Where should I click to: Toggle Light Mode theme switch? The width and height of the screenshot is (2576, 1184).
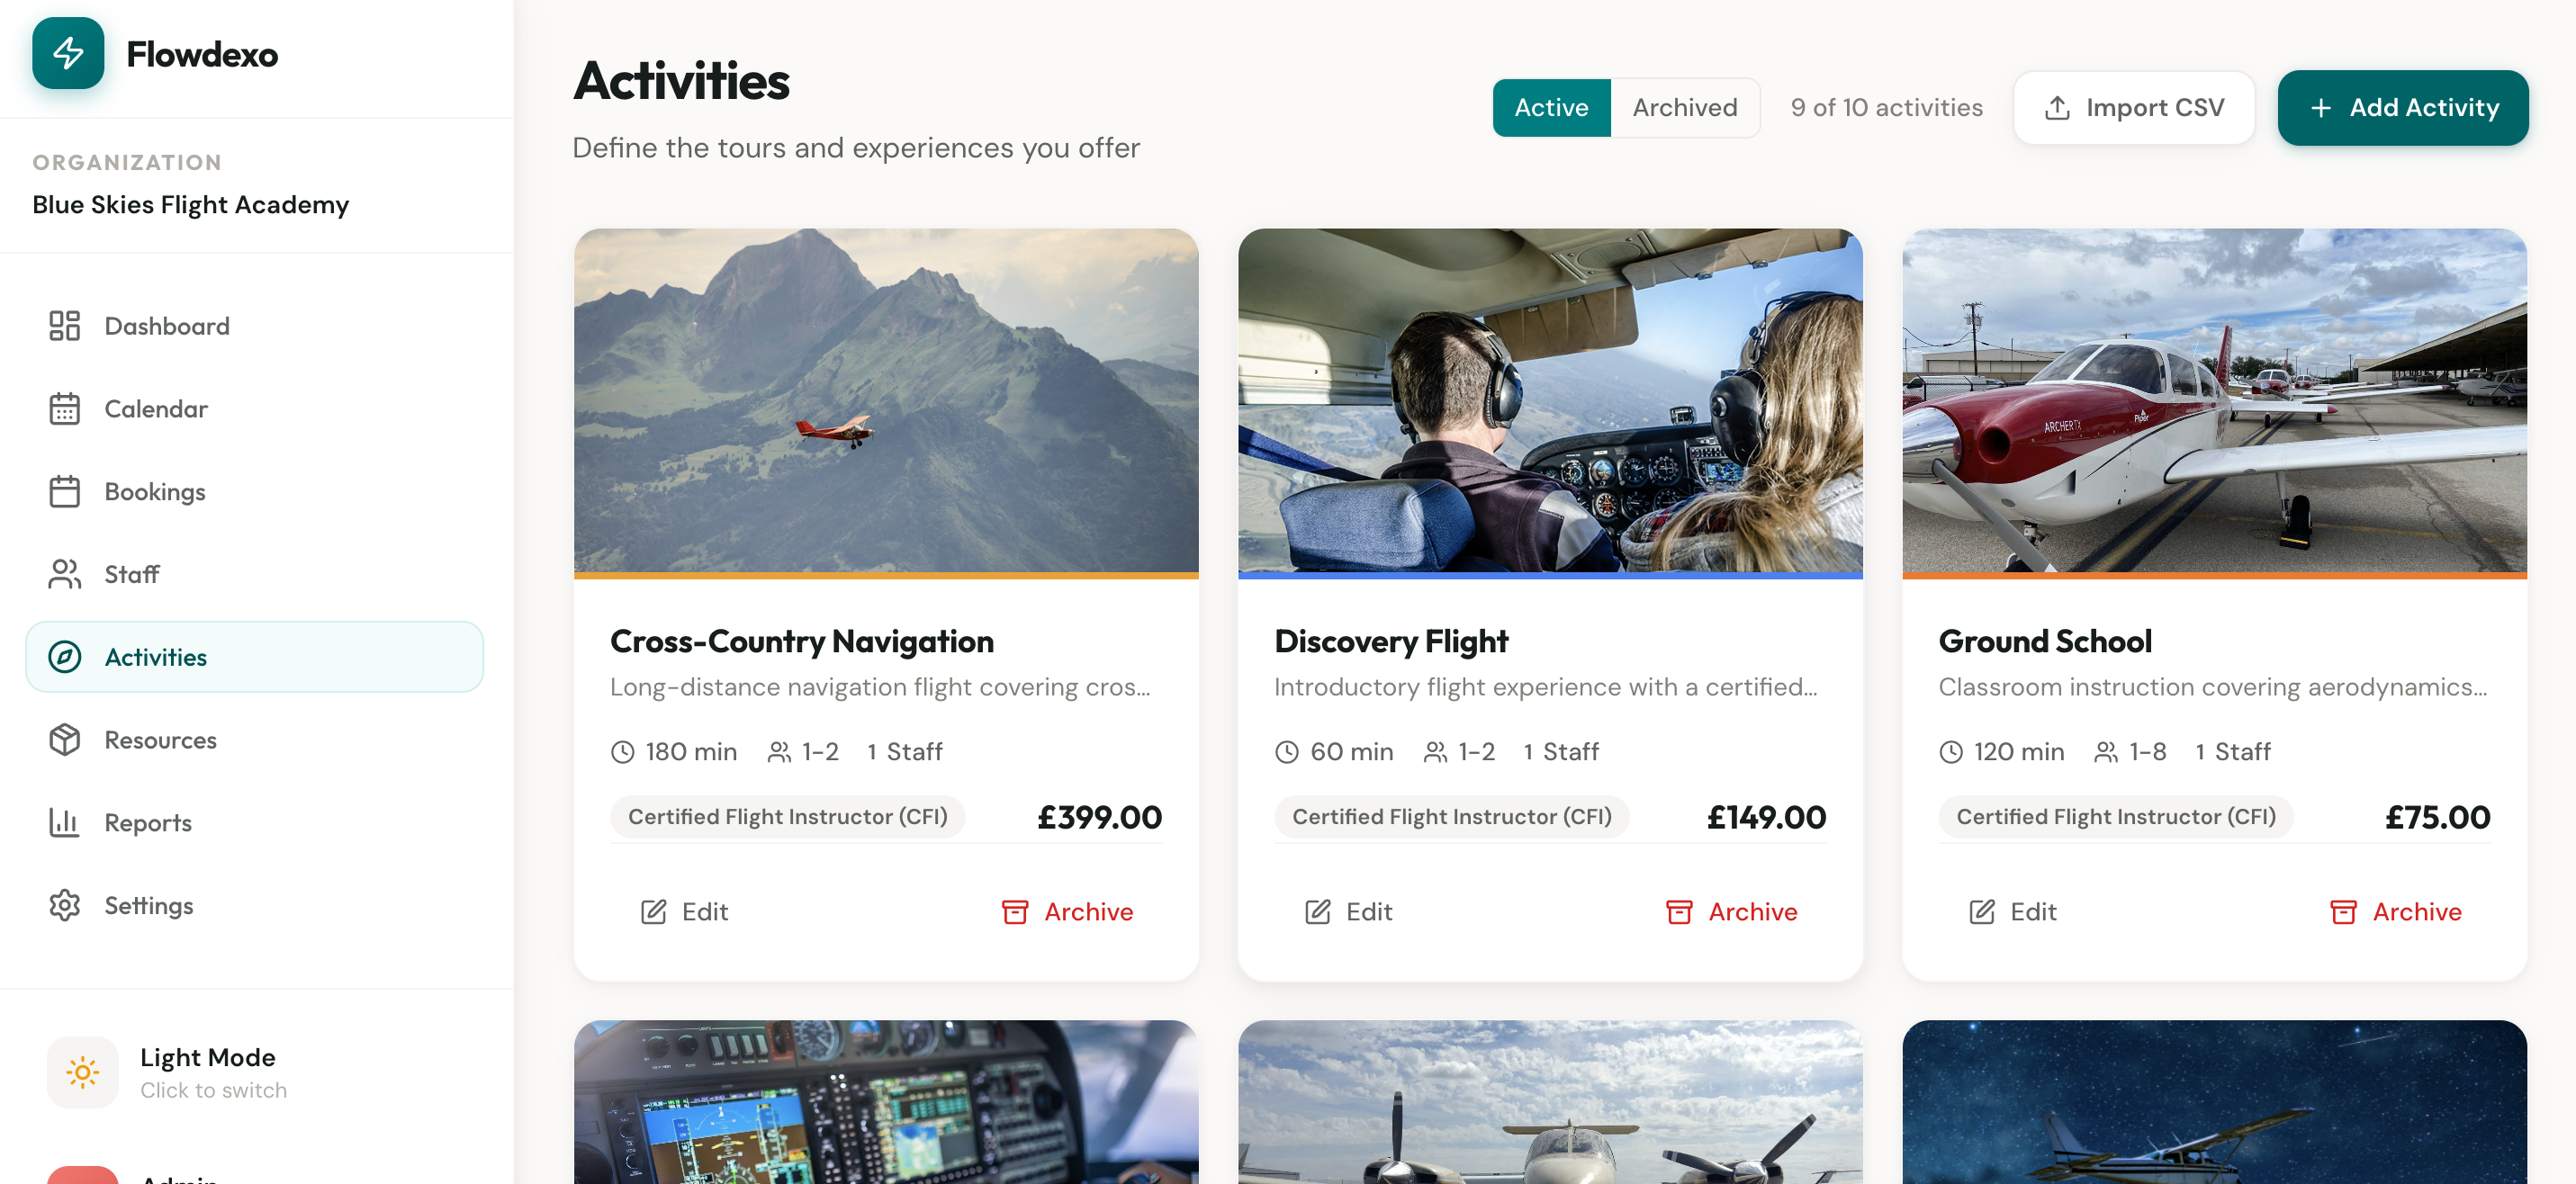coord(83,1072)
